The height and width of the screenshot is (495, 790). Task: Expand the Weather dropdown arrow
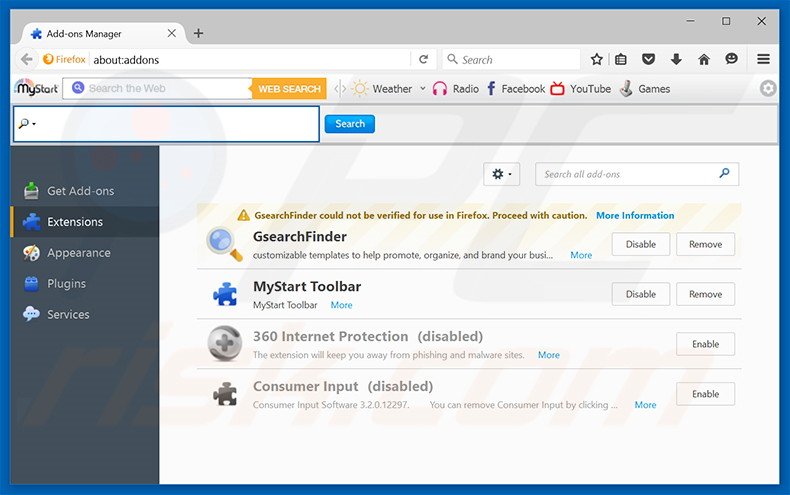[423, 89]
